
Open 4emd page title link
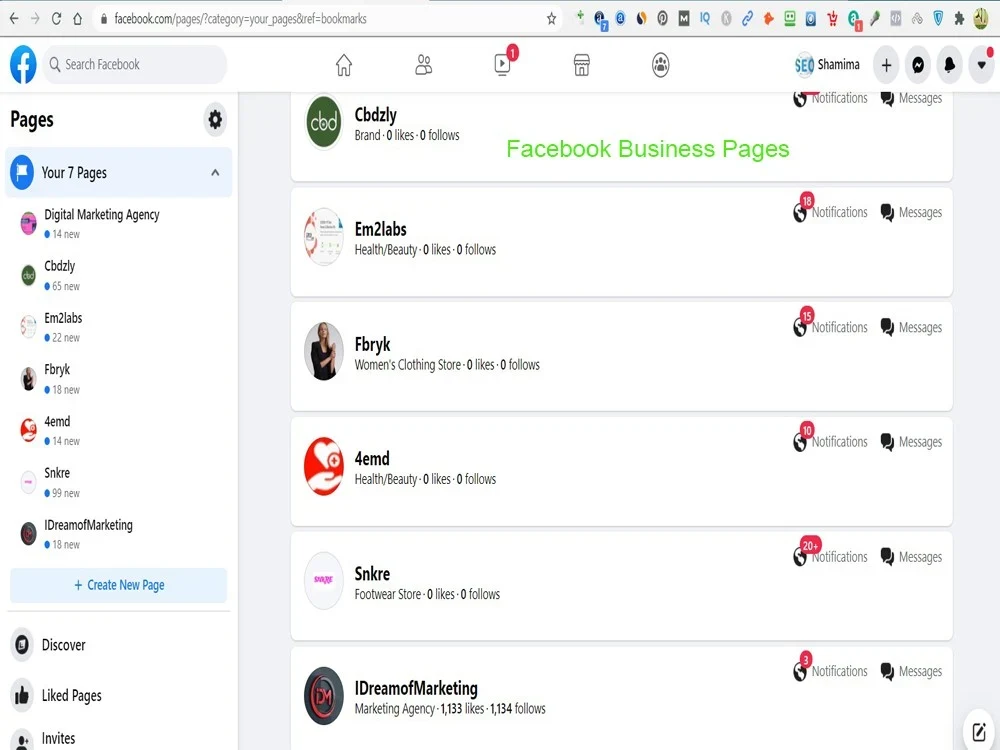click(x=372, y=459)
